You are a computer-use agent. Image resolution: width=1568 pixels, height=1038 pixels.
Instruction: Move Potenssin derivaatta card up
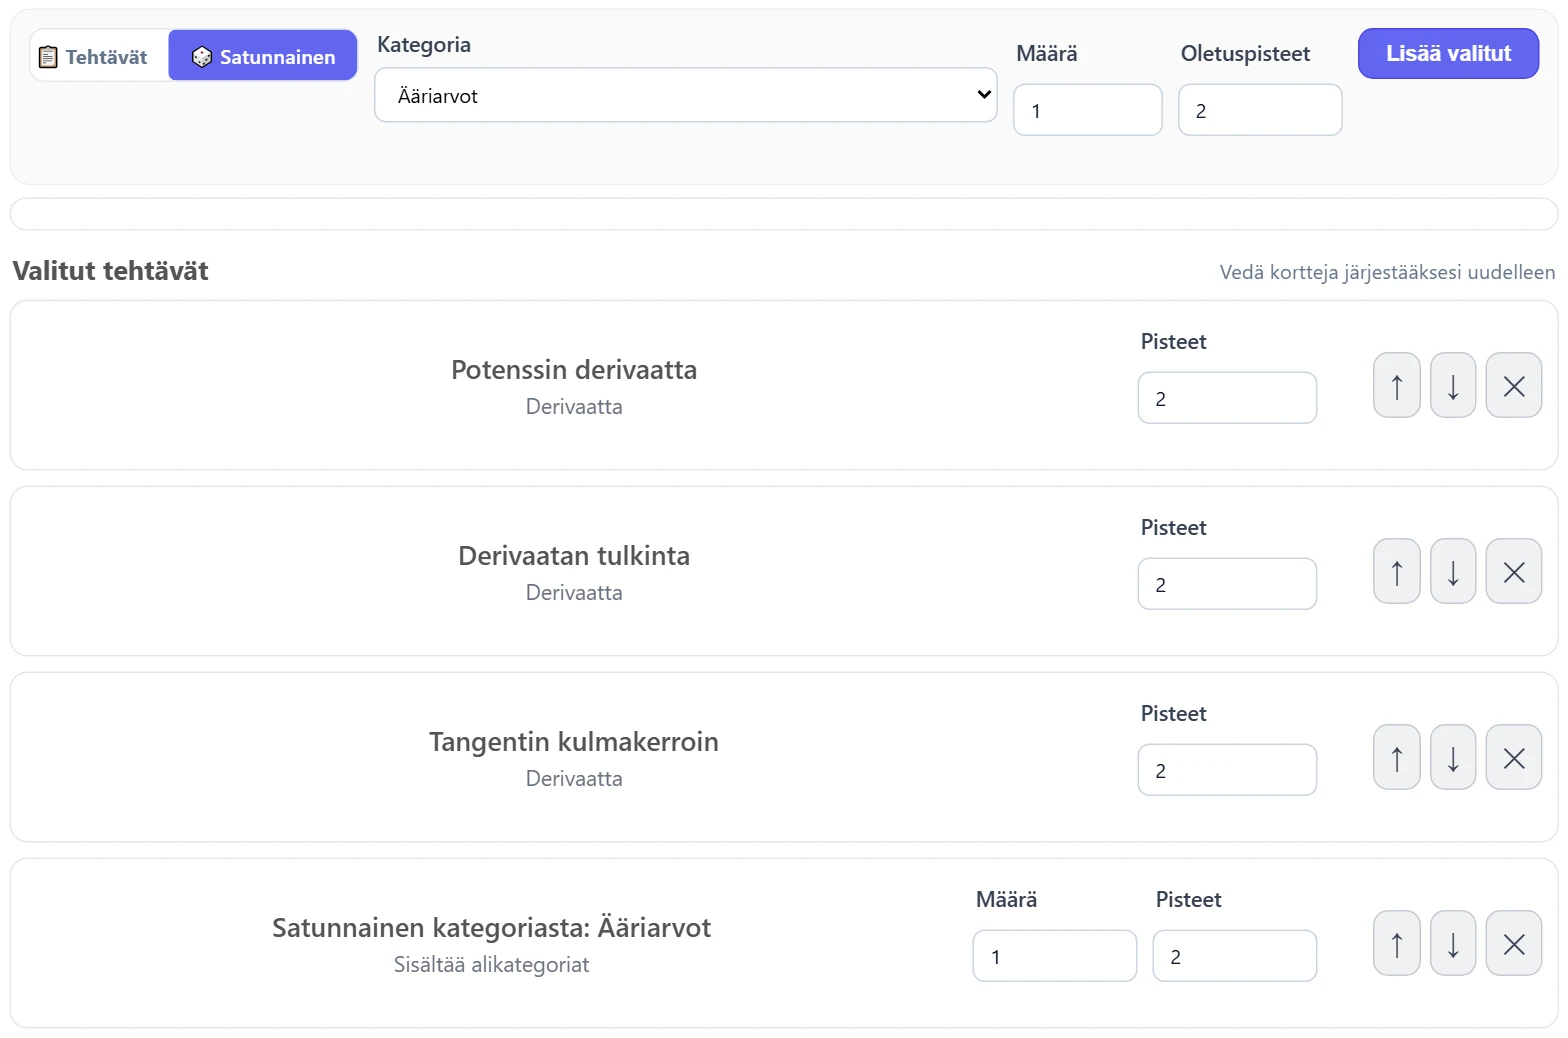click(1397, 385)
